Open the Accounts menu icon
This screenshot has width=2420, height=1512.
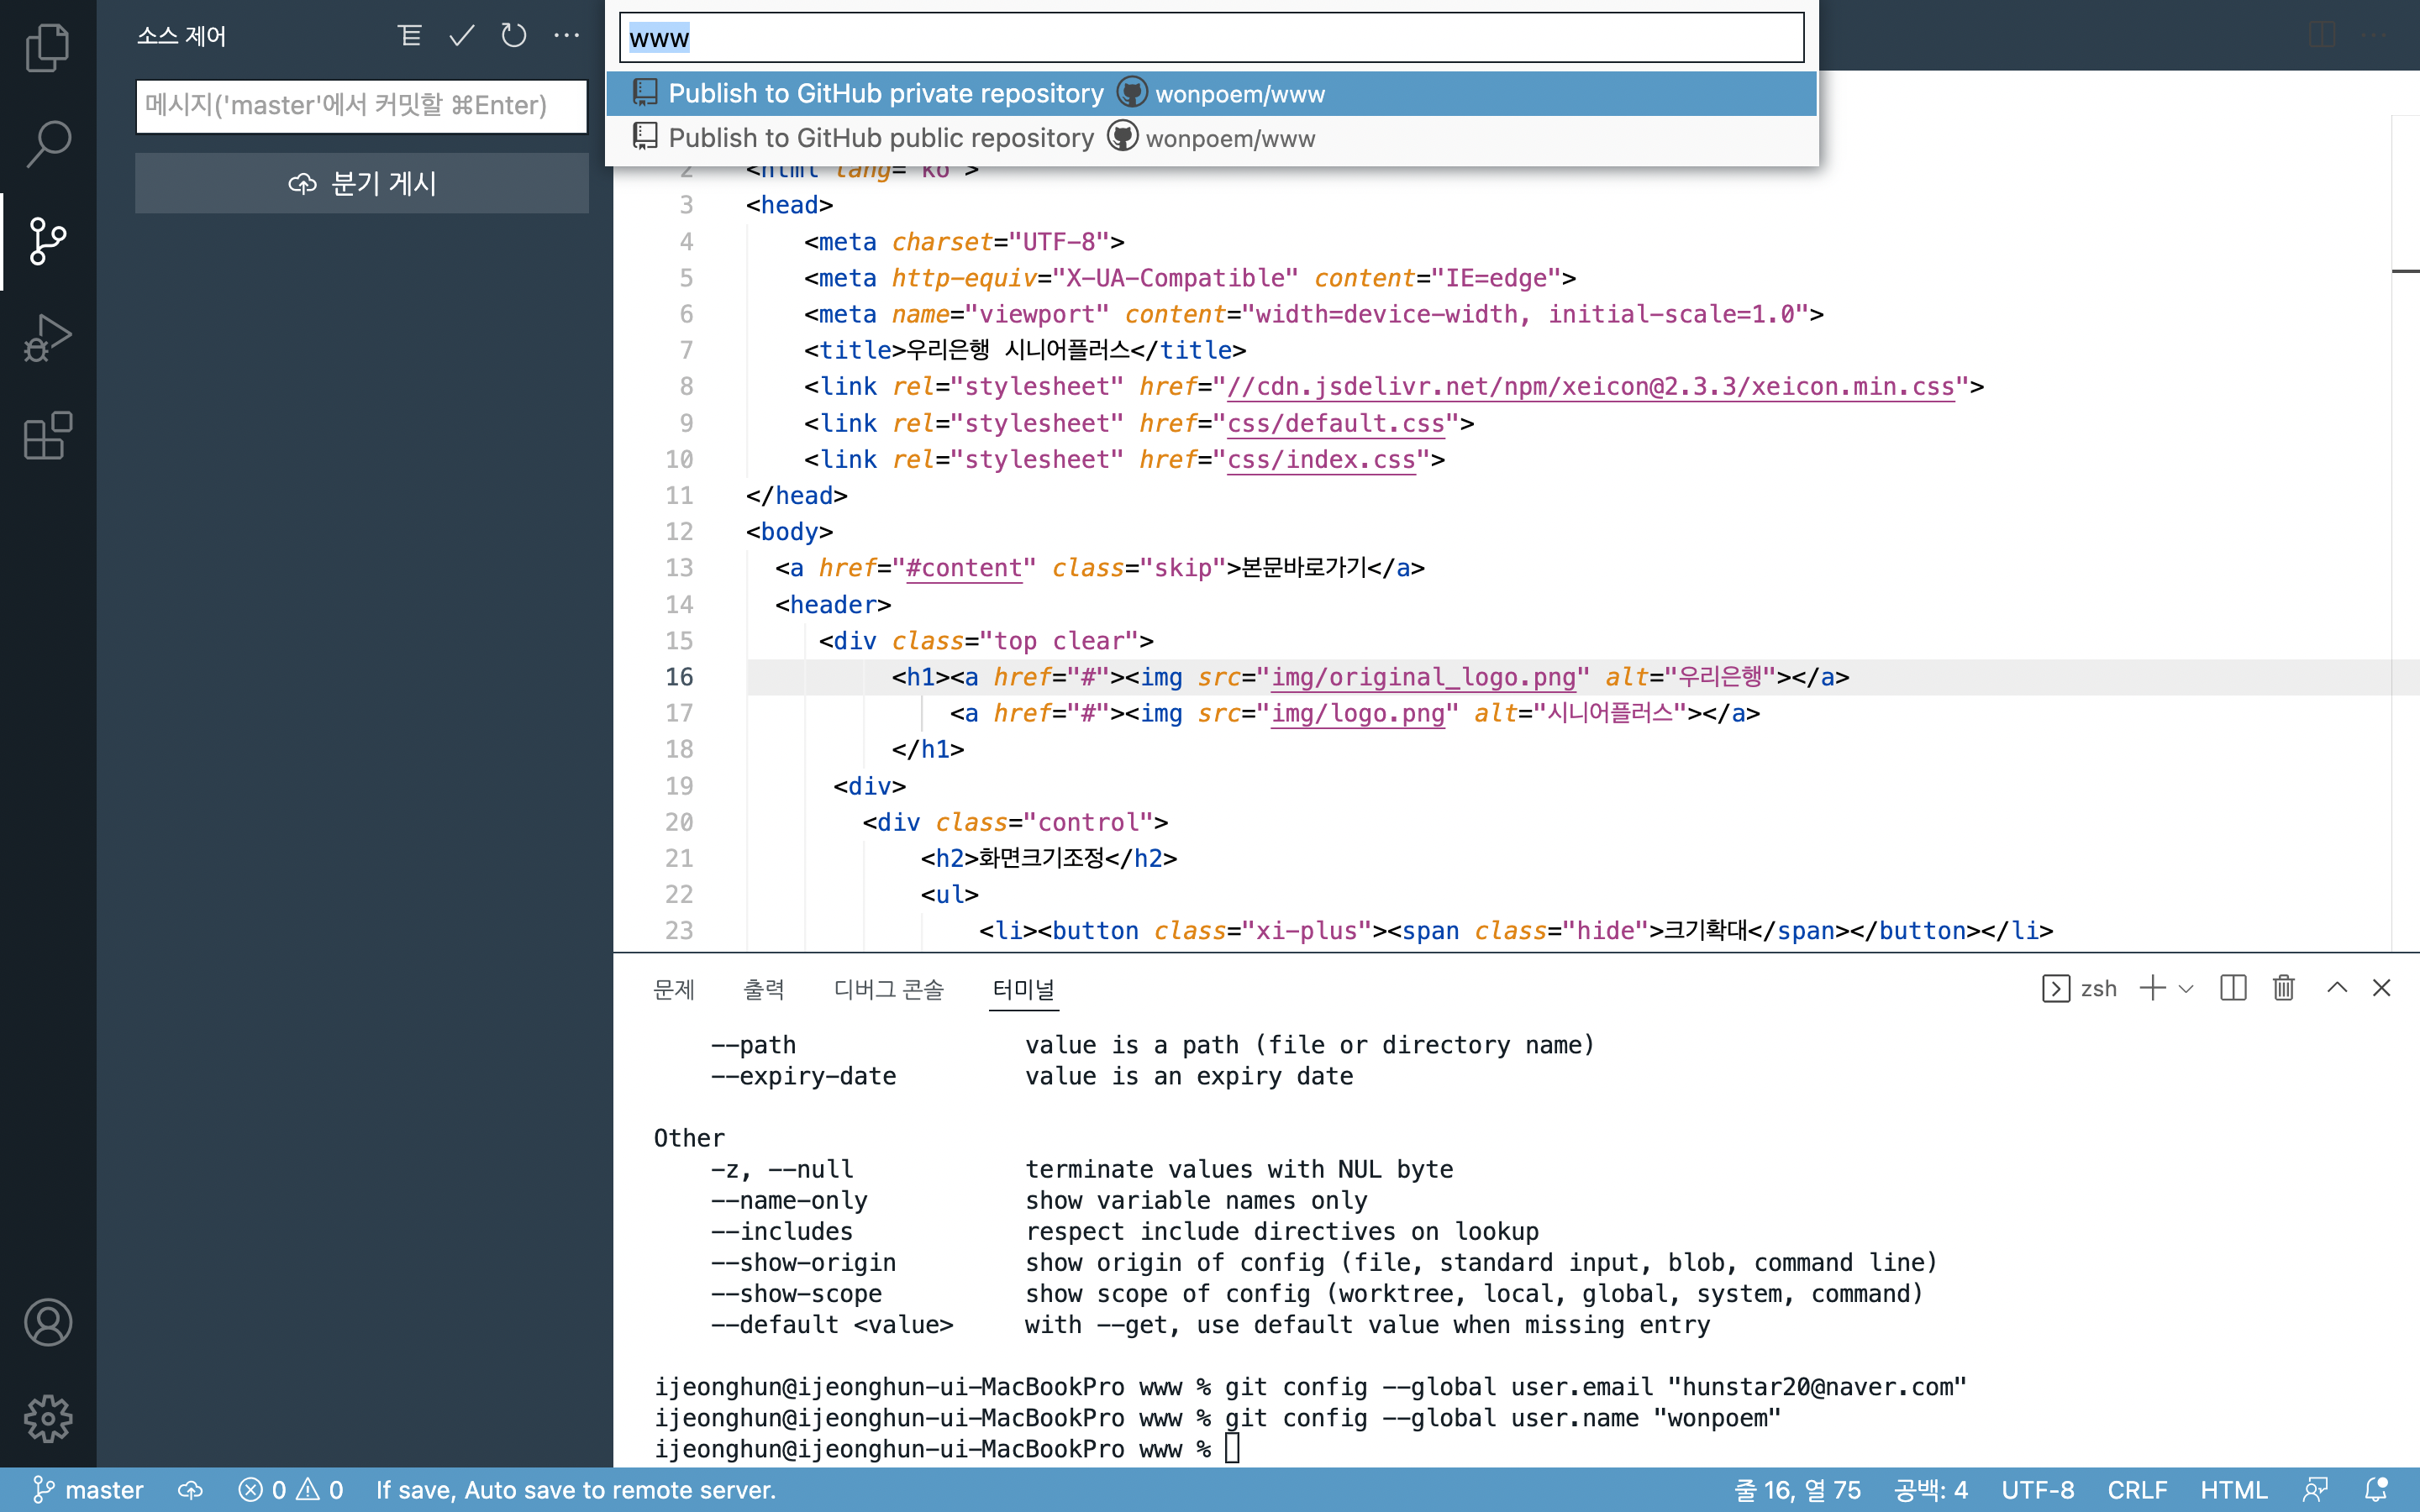(x=47, y=1322)
